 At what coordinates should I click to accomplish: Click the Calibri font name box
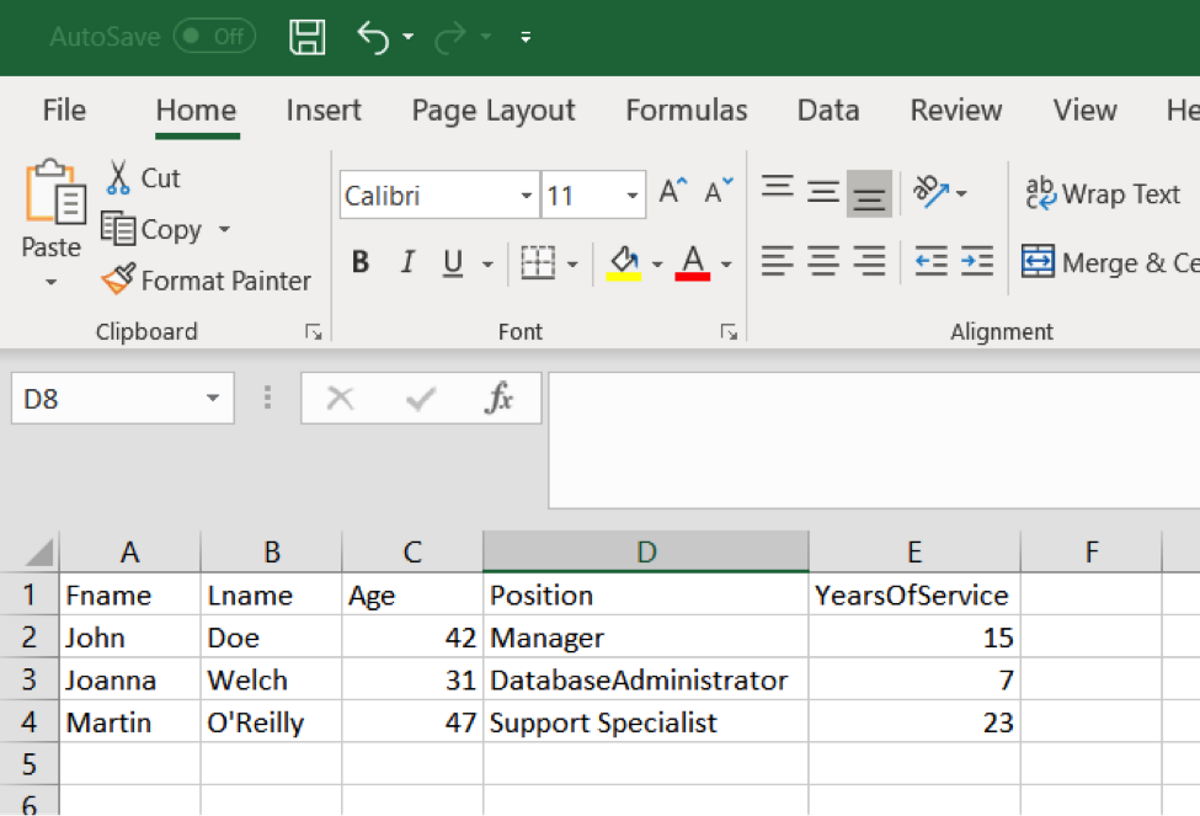[x=428, y=195]
